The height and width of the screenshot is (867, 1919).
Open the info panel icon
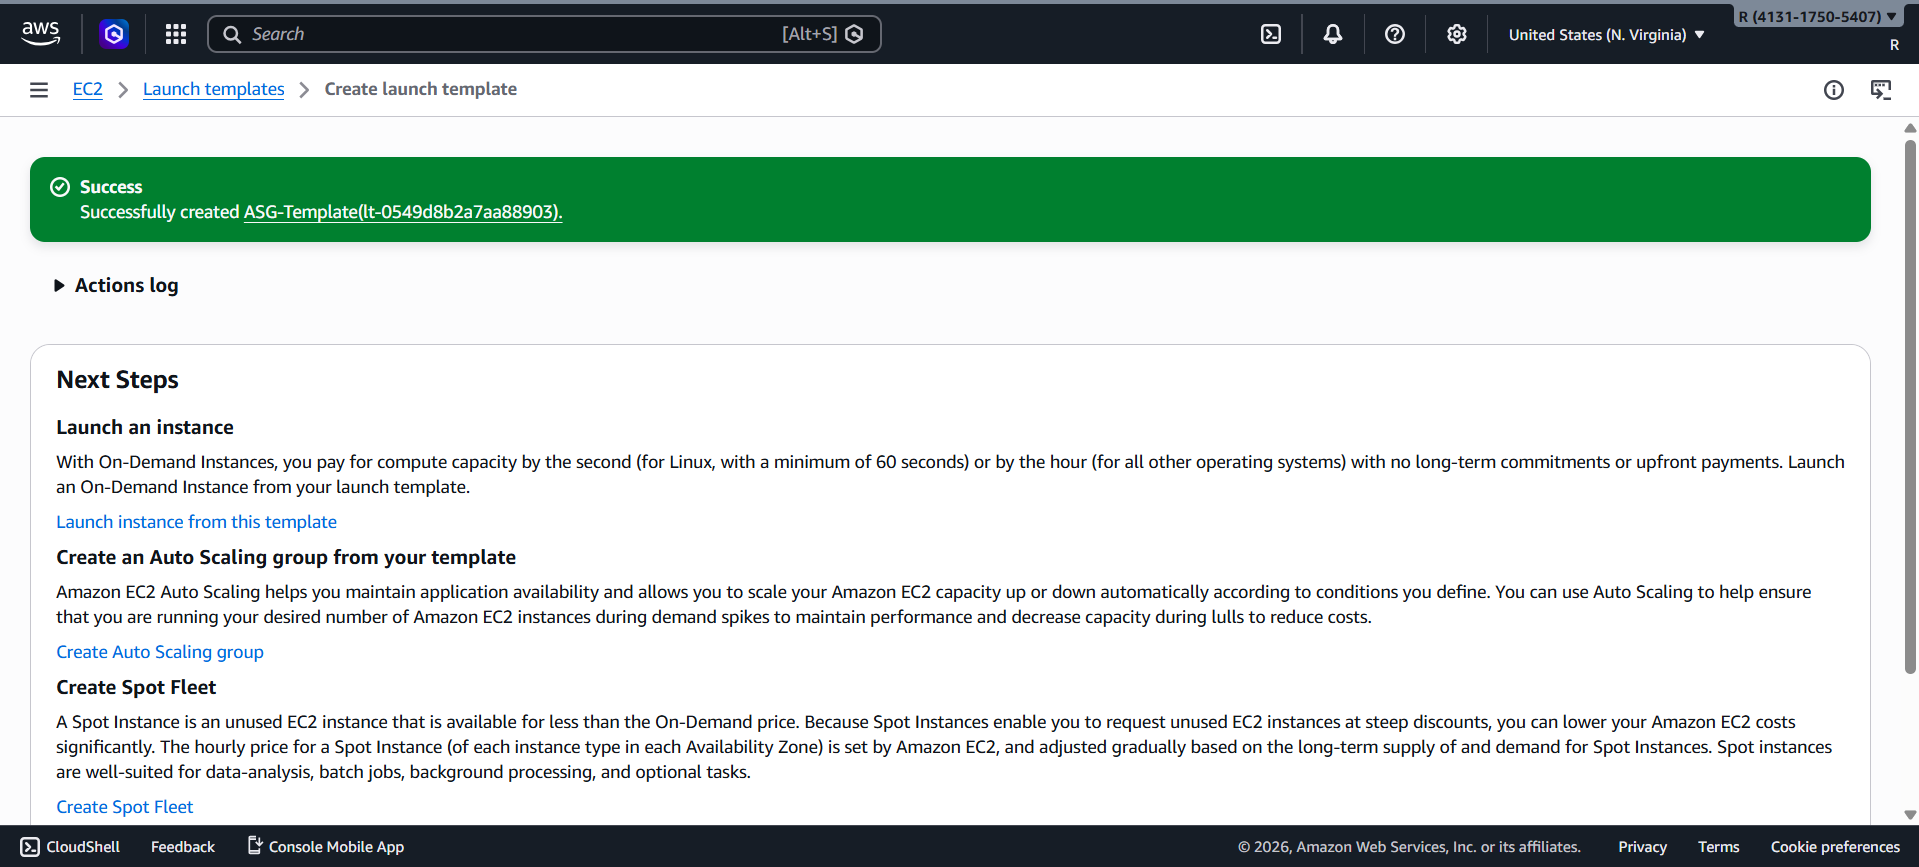[1834, 90]
